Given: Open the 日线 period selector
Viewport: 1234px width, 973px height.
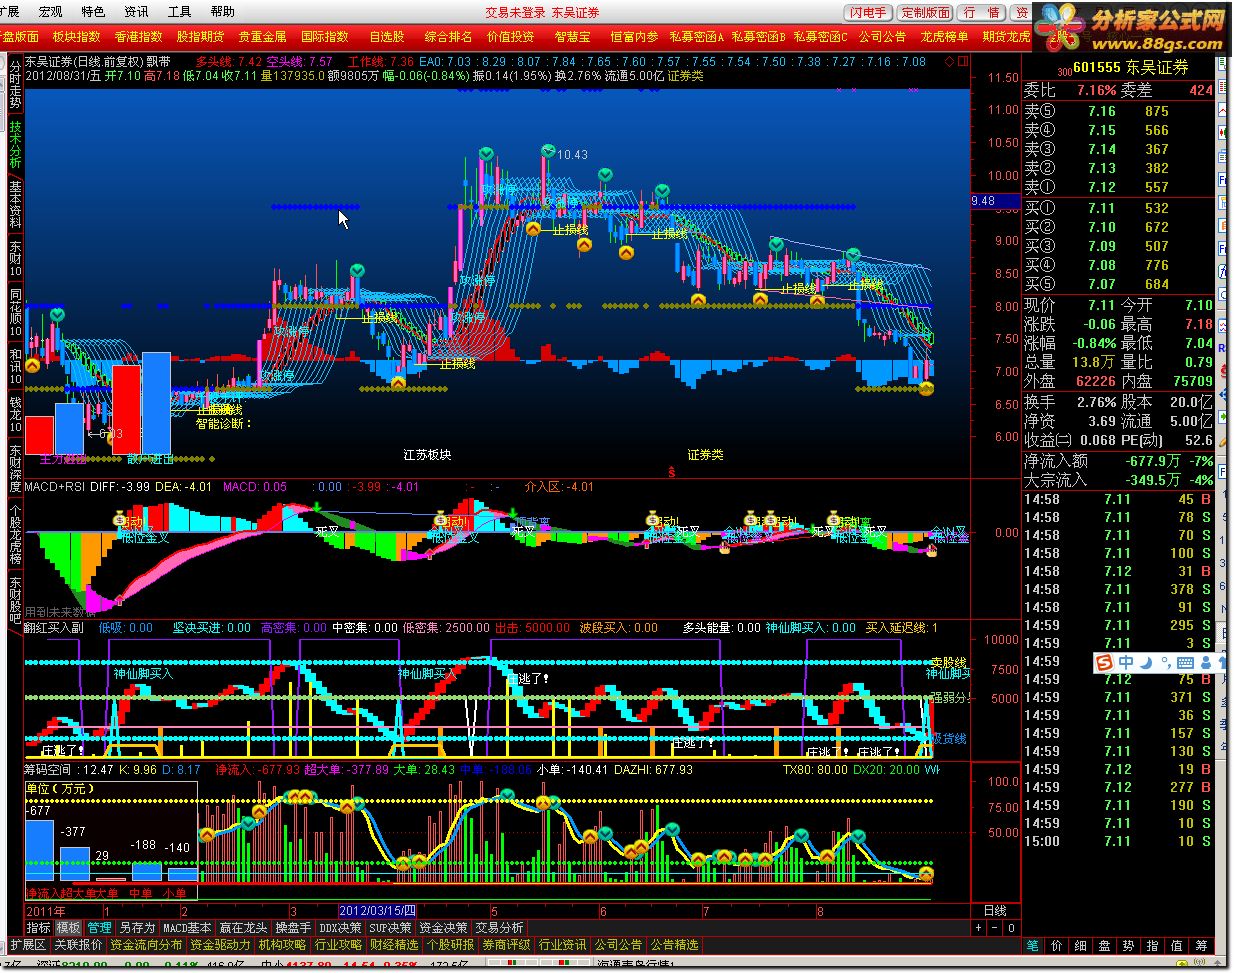Looking at the screenshot, I should point(995,911).
